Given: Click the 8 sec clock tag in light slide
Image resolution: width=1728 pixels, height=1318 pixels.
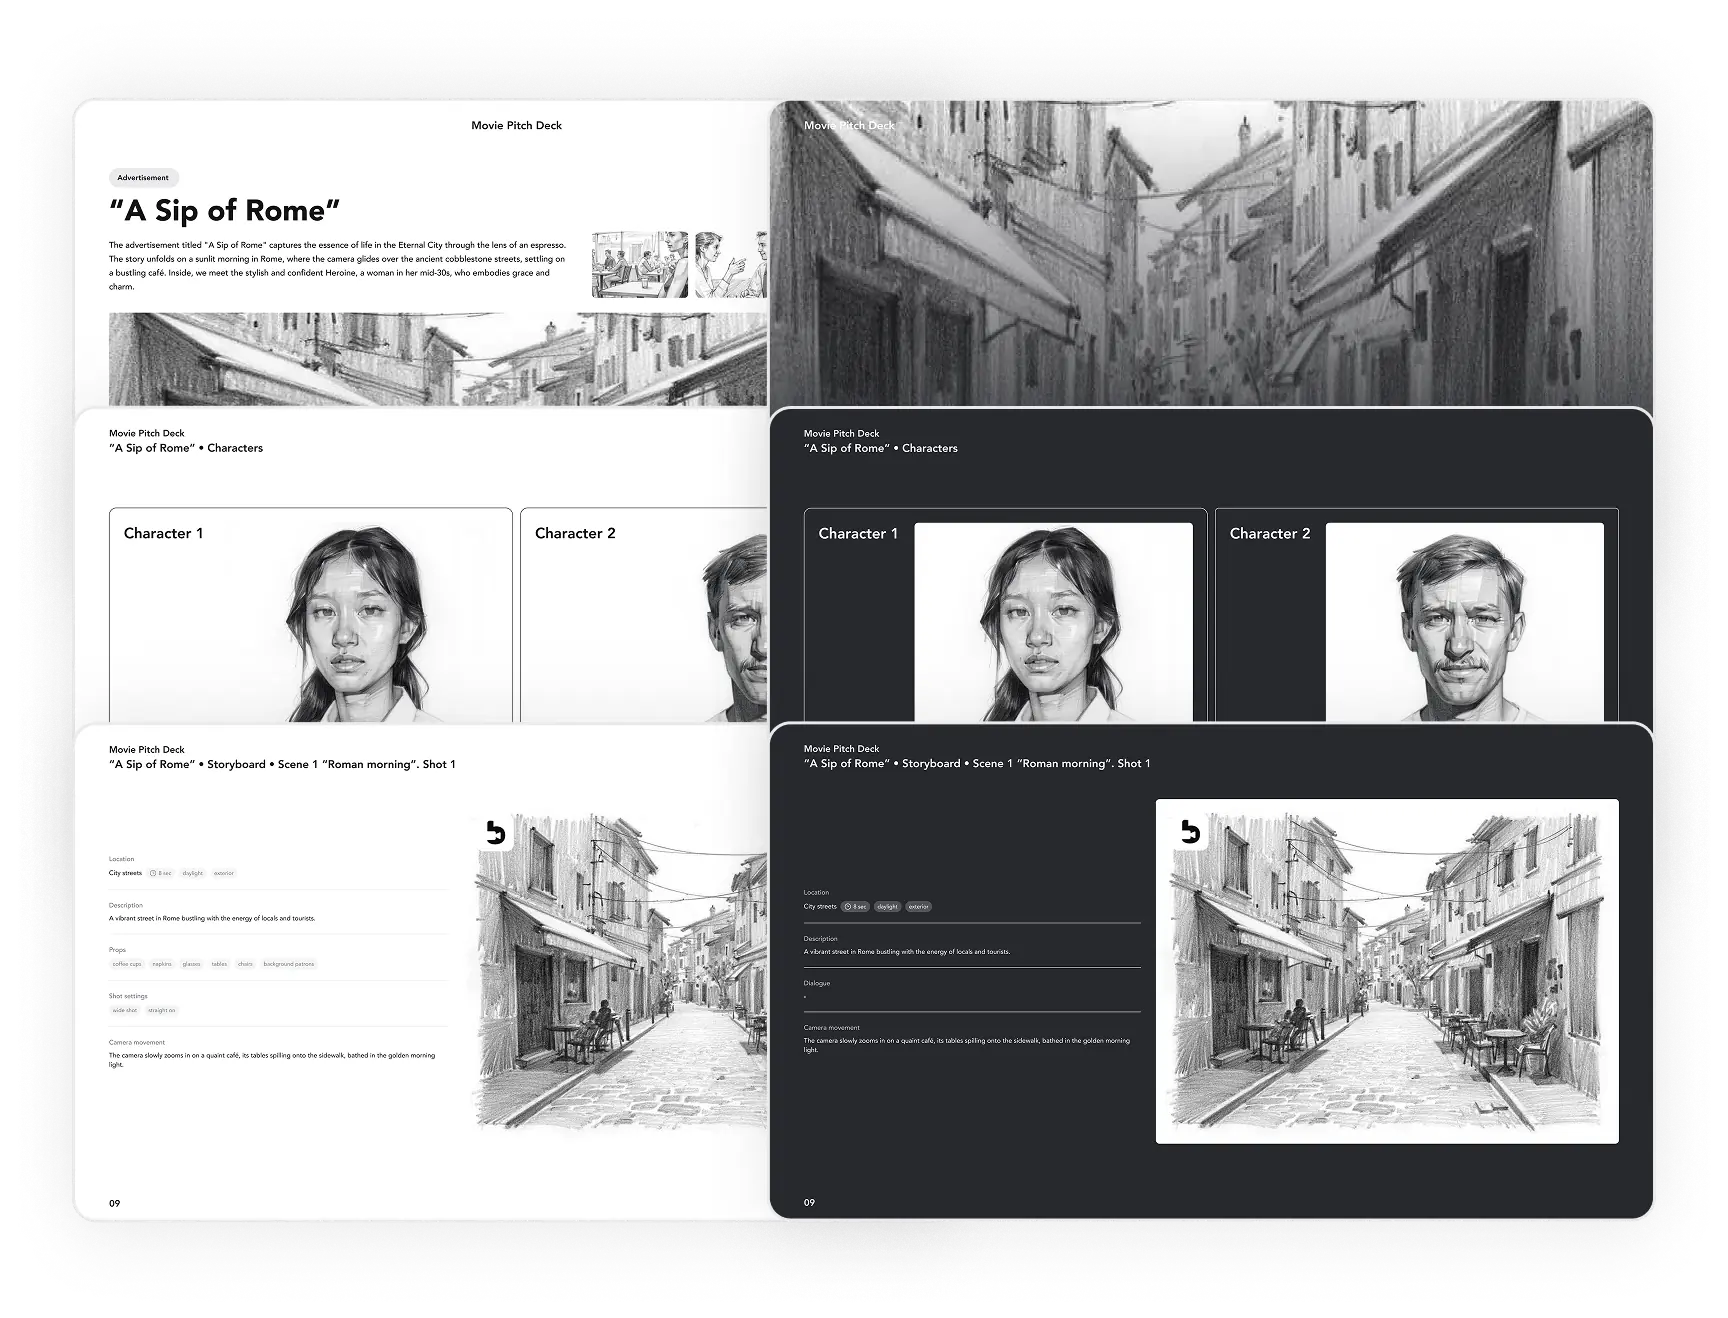Looking at the screenshot, I should (x=161, y=873).
